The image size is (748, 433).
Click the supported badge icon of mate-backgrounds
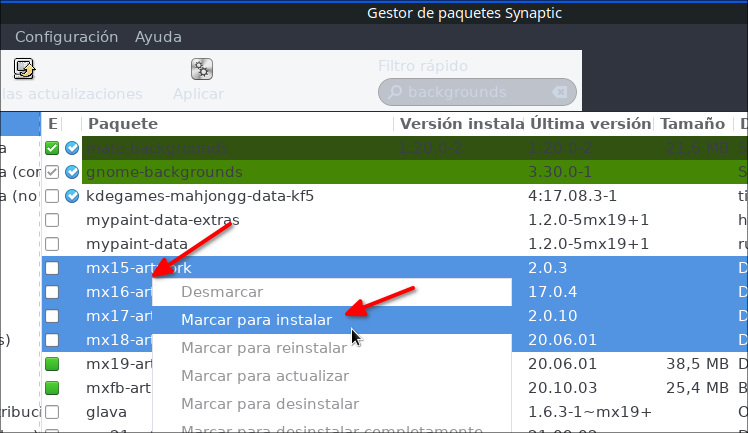(72, 148)
